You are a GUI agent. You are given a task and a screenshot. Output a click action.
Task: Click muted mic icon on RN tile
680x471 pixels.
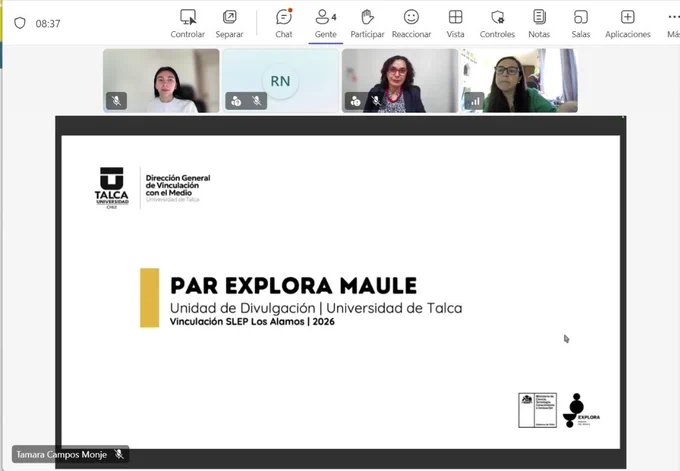coord(257,101)
